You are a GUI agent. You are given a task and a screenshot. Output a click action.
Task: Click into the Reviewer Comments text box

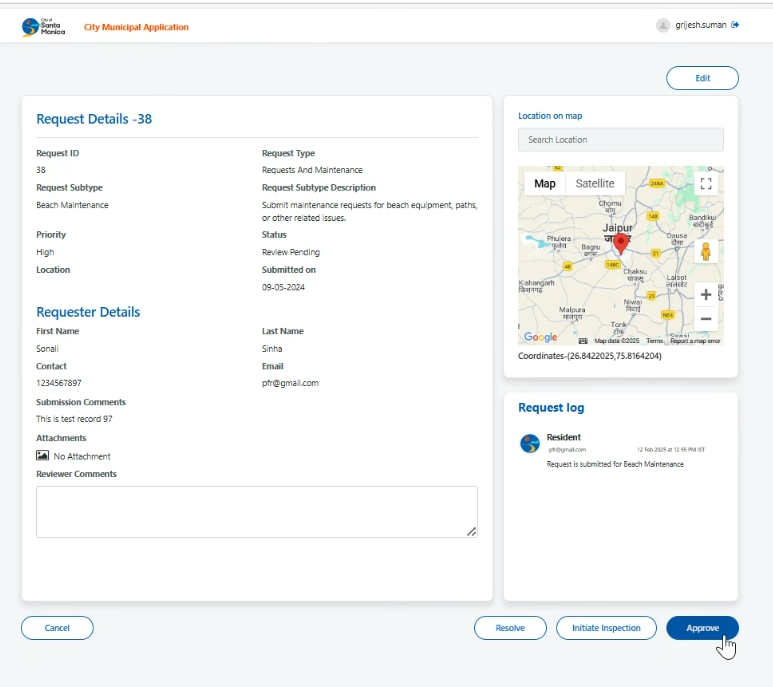256,511
